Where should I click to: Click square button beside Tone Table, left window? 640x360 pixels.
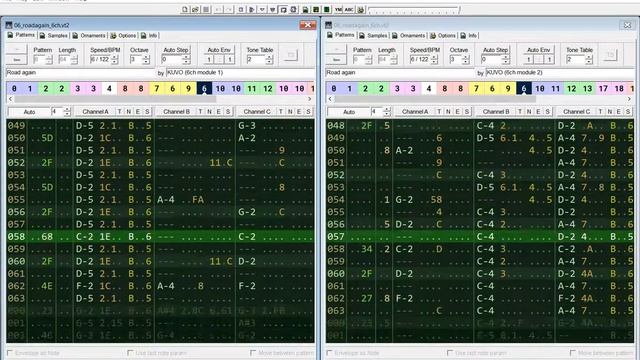pyautogui.click(x=291, y=55)
